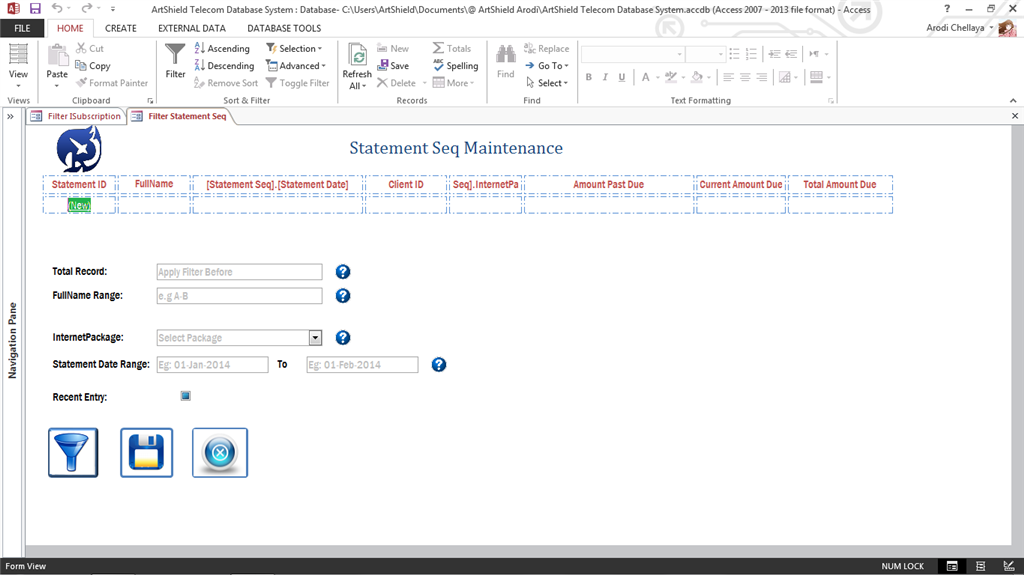Click Format Painter brush
Image resolution: width=1024 pixels, height=575 pixels.
[x=112, y=83]
